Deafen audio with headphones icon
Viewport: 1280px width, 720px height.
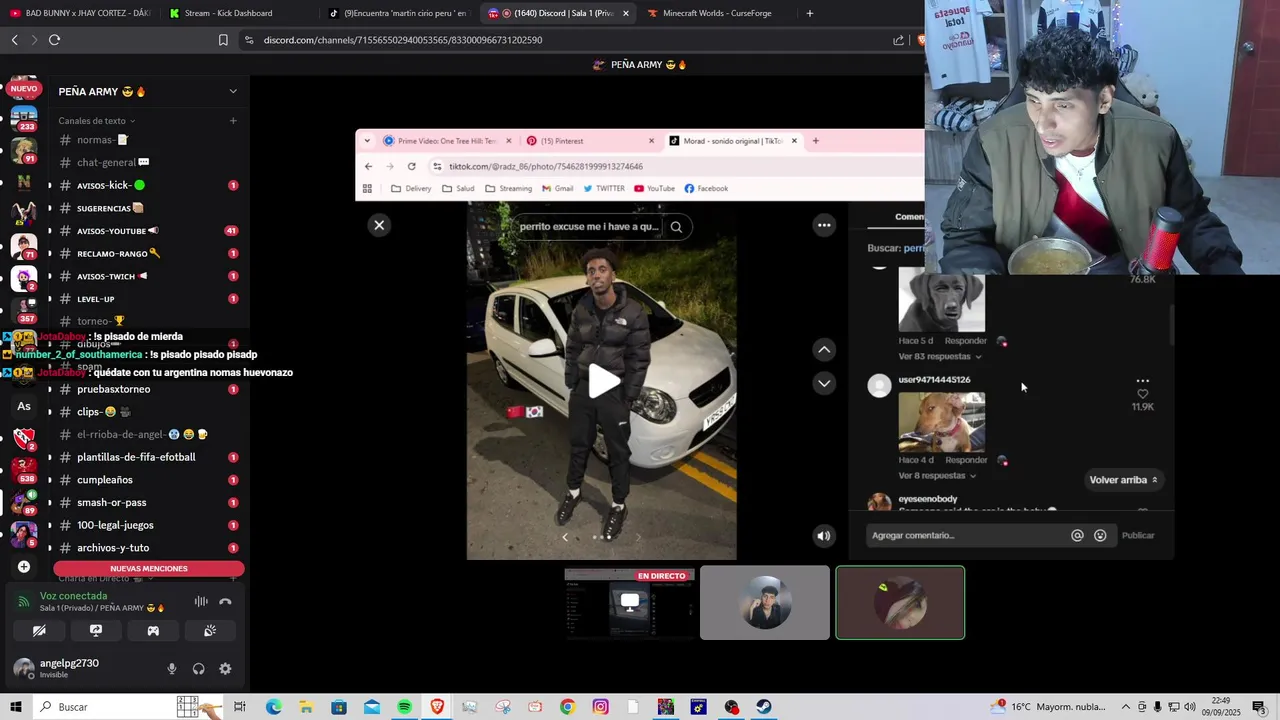point(198,669)
